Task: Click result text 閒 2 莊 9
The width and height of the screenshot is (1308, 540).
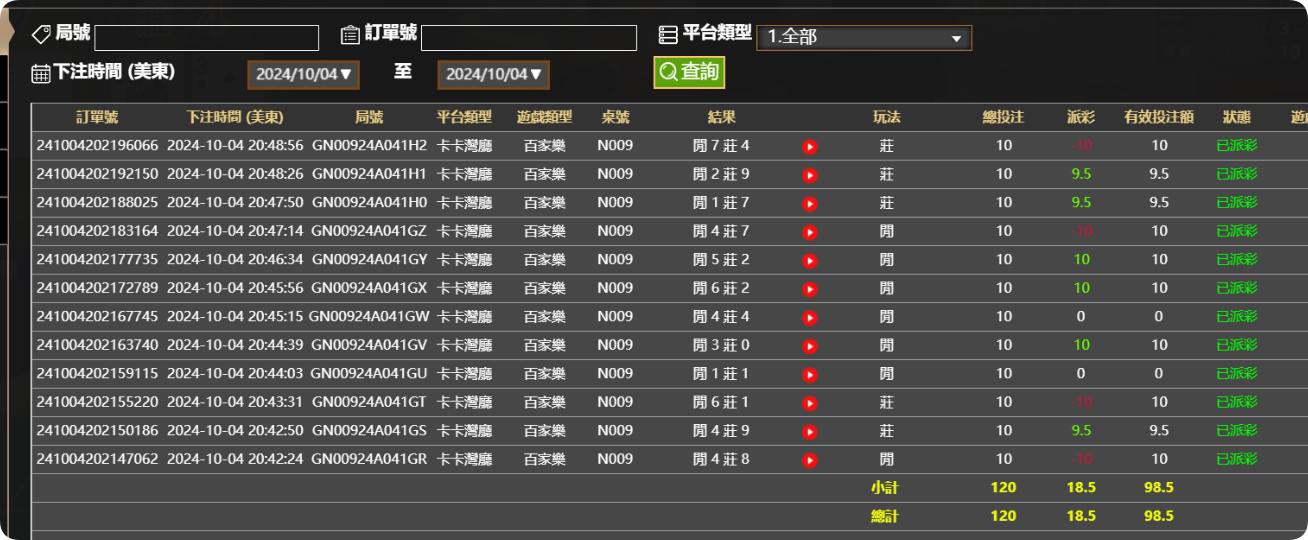Action: [x=721, y=174]
